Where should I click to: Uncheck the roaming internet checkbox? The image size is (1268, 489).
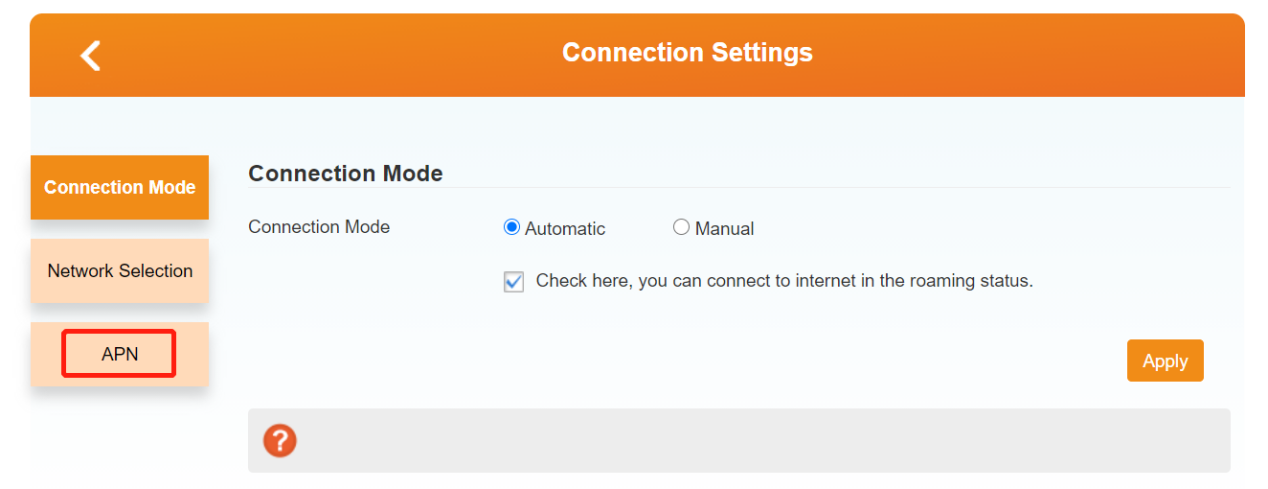coord(514,282)
